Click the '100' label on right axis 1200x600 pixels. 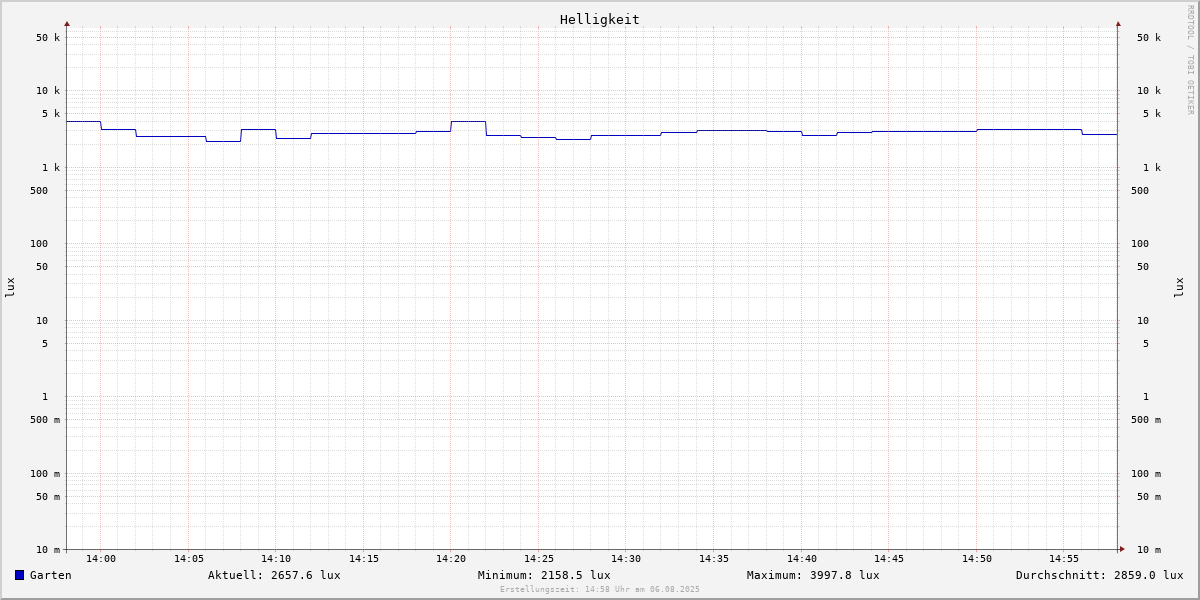coord(1140,244)
